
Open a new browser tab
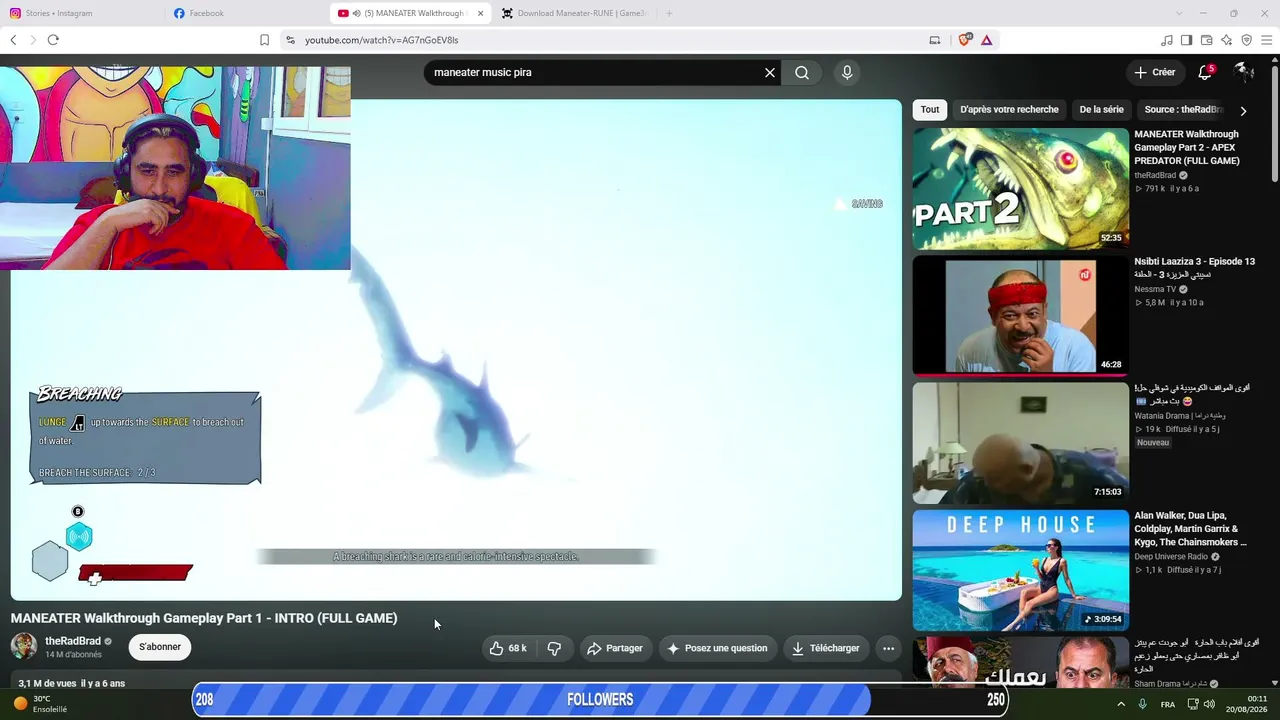pyautogui.click(x=669, y=13)
